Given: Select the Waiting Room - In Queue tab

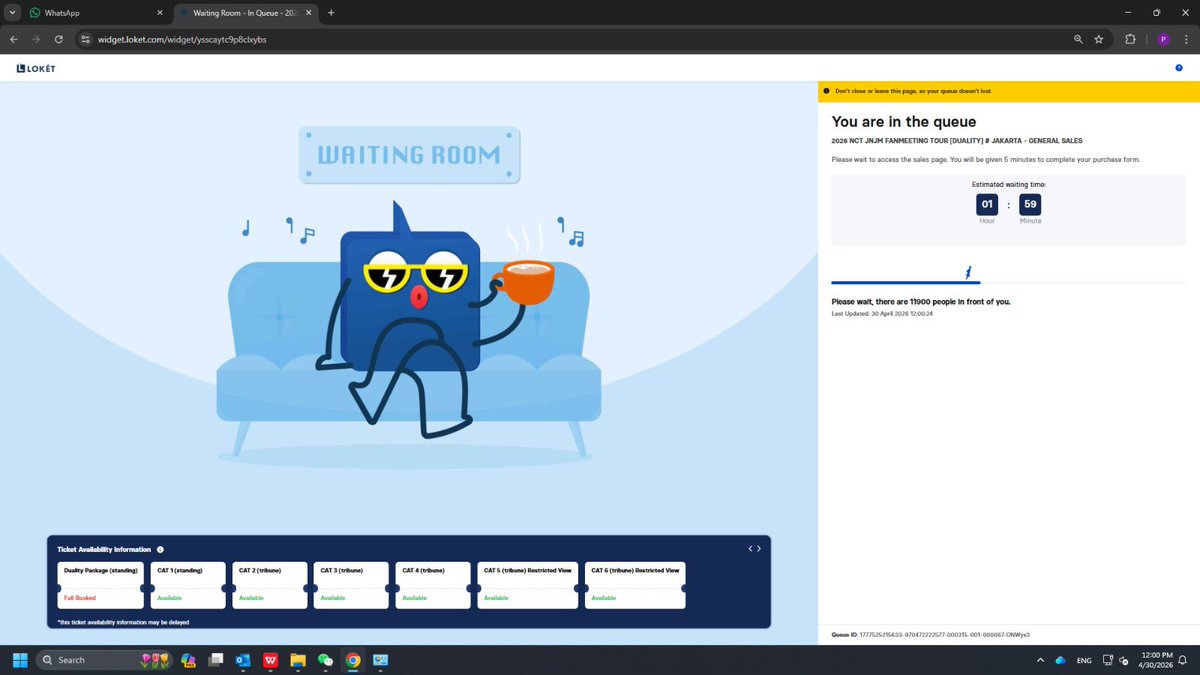Looking at the screenshot, I should point(244,13).
